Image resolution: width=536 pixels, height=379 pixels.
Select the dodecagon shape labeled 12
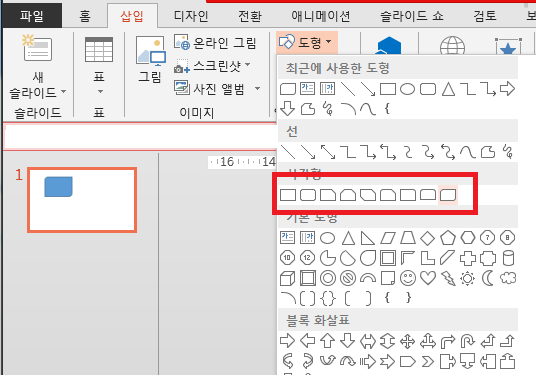307,258
